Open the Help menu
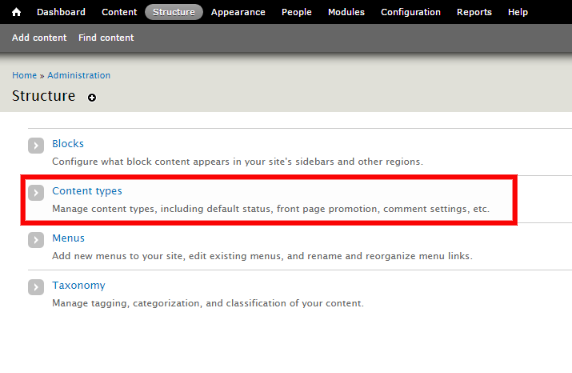Image resolution: width=572 pixels, height=373 pixels. tap(518, 12)
